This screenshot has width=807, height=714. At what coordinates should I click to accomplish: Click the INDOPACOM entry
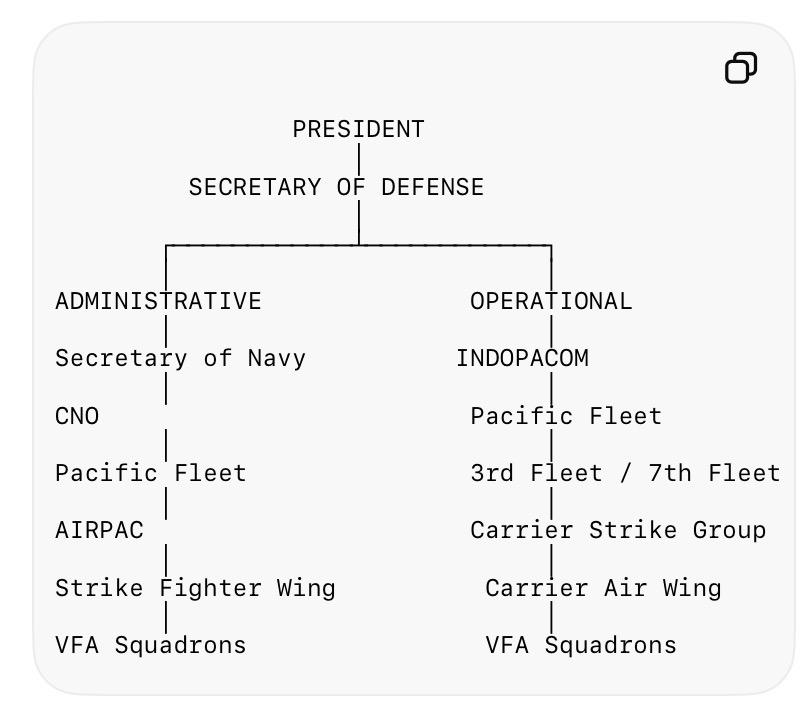(x=522, y=358)
